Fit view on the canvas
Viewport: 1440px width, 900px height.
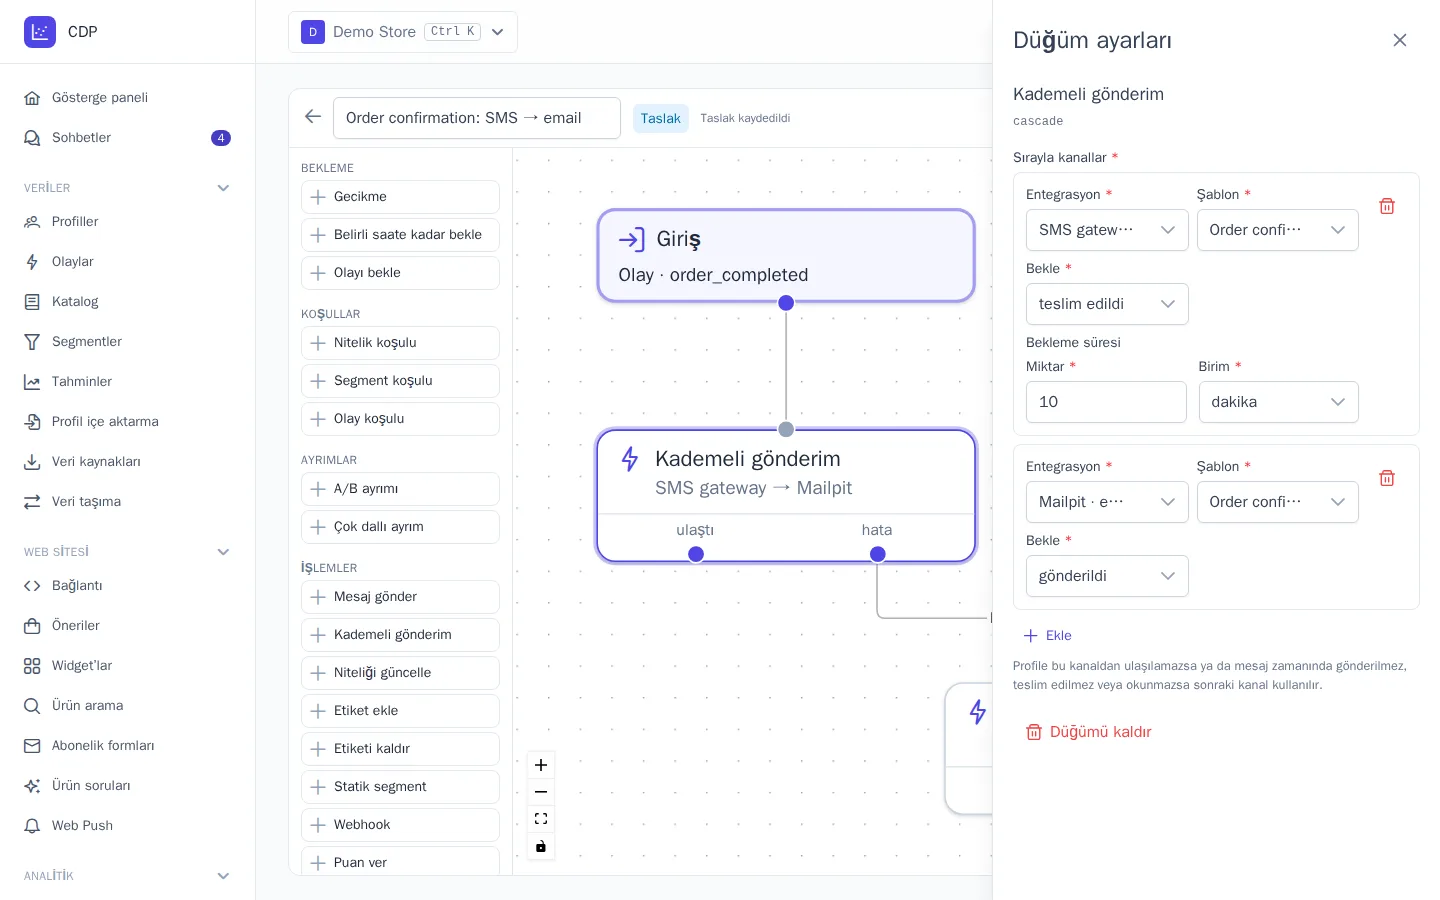pyautogui.click(x=541, y=819)
